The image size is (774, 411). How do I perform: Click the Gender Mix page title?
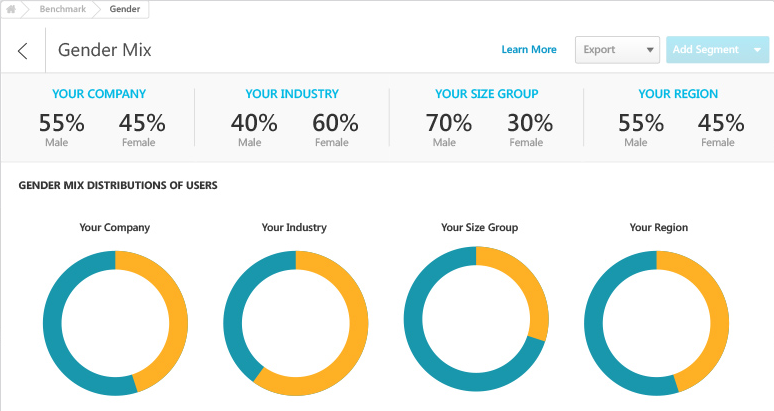[105, 50]
